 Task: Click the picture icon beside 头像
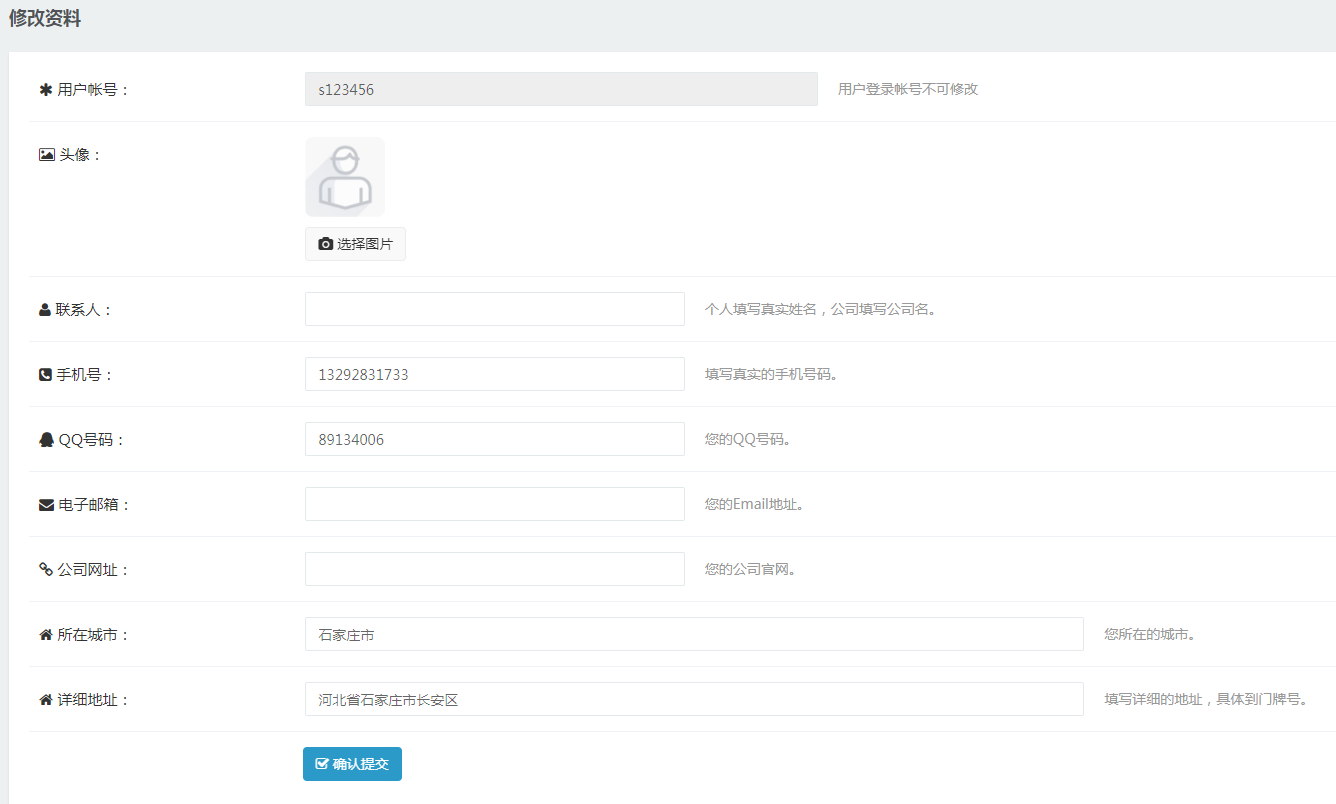pos(46,155)
